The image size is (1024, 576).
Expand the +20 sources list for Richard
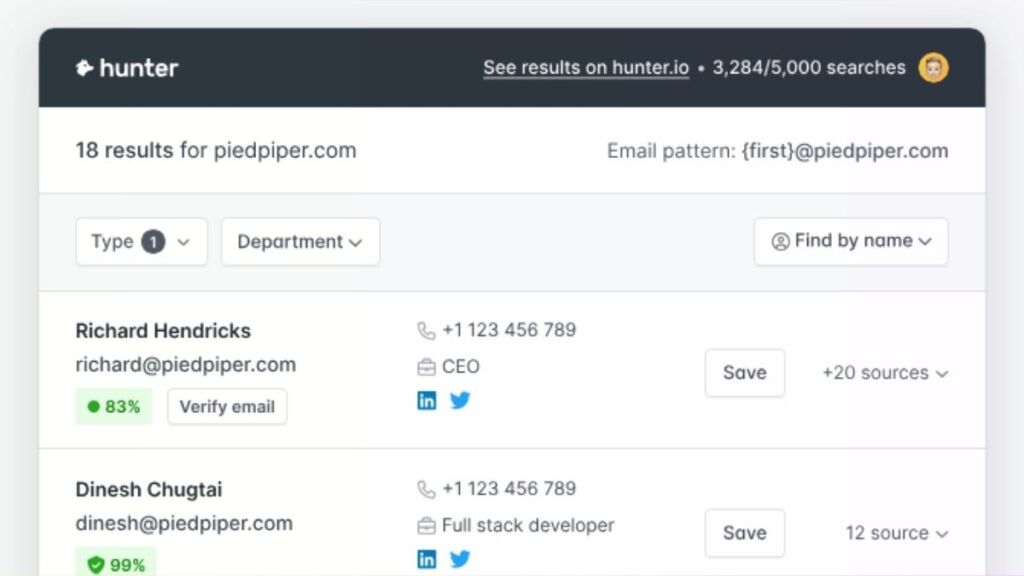pos(884,373)
